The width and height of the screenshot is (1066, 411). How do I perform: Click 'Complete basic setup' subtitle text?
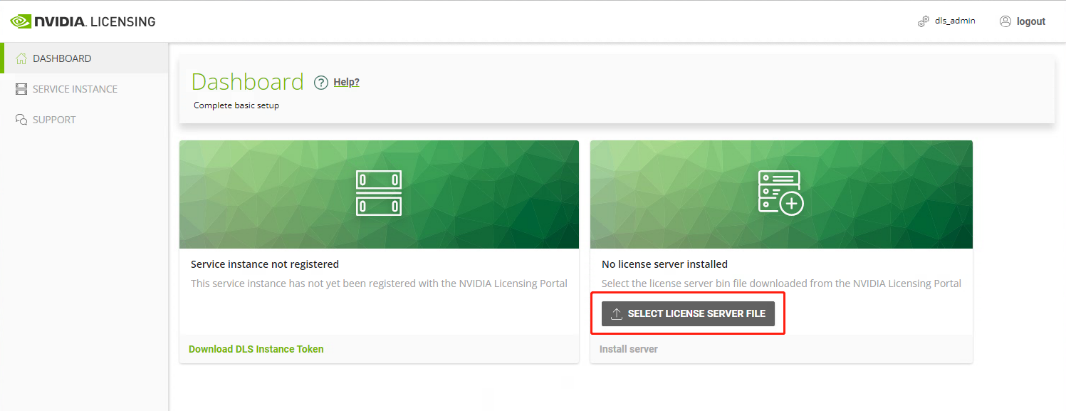(x=236, y=105)
